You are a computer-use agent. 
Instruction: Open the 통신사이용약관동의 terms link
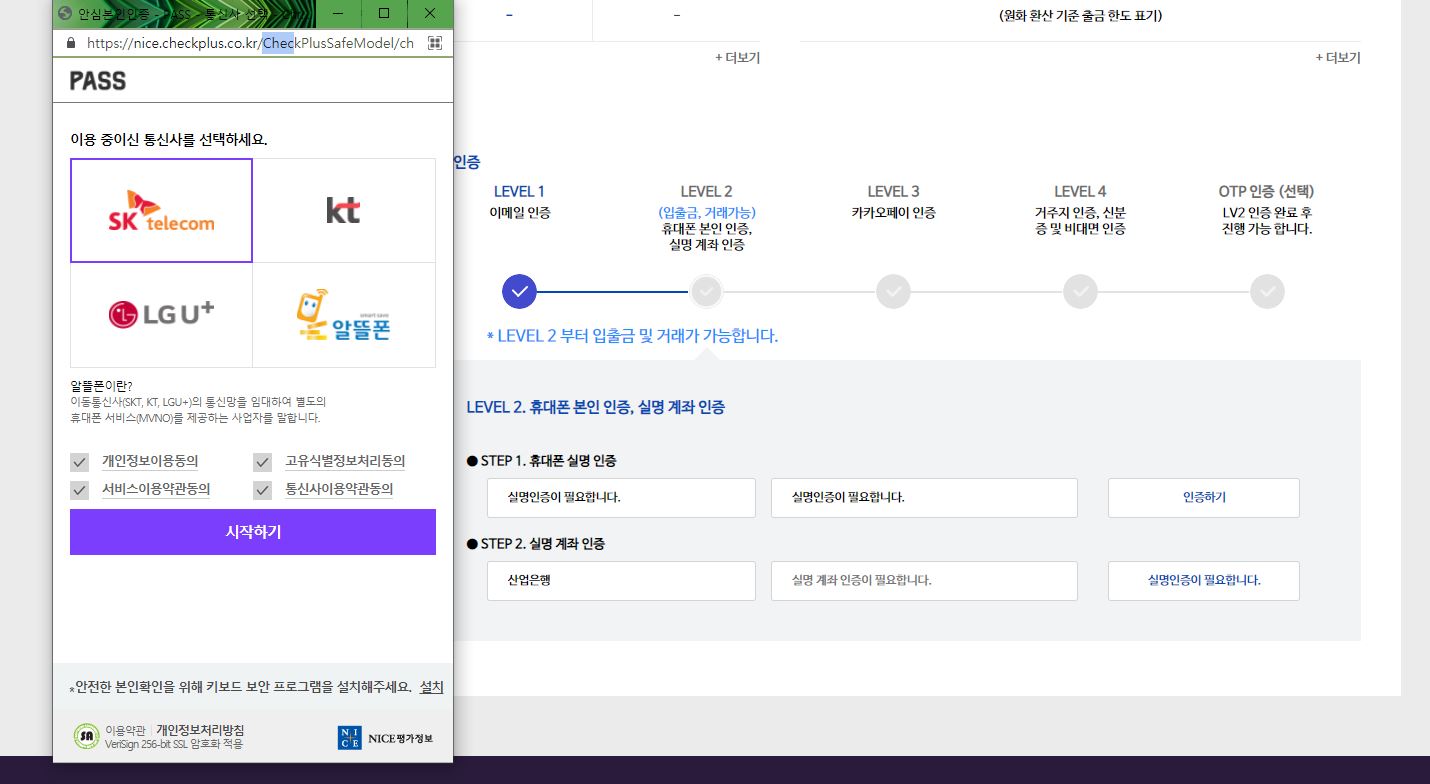pos(339,489)
